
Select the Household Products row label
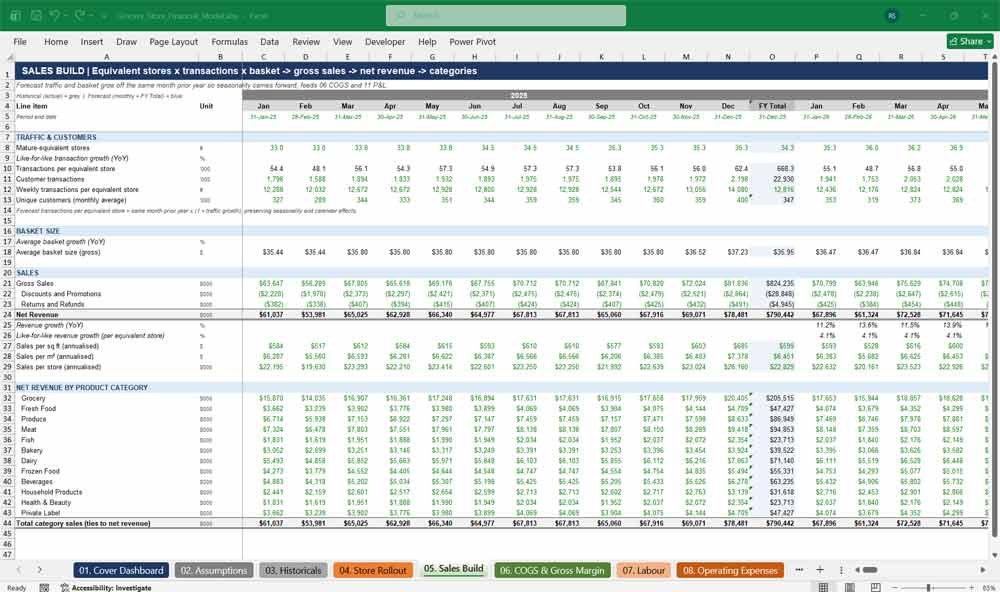click(x=52, y=492)
